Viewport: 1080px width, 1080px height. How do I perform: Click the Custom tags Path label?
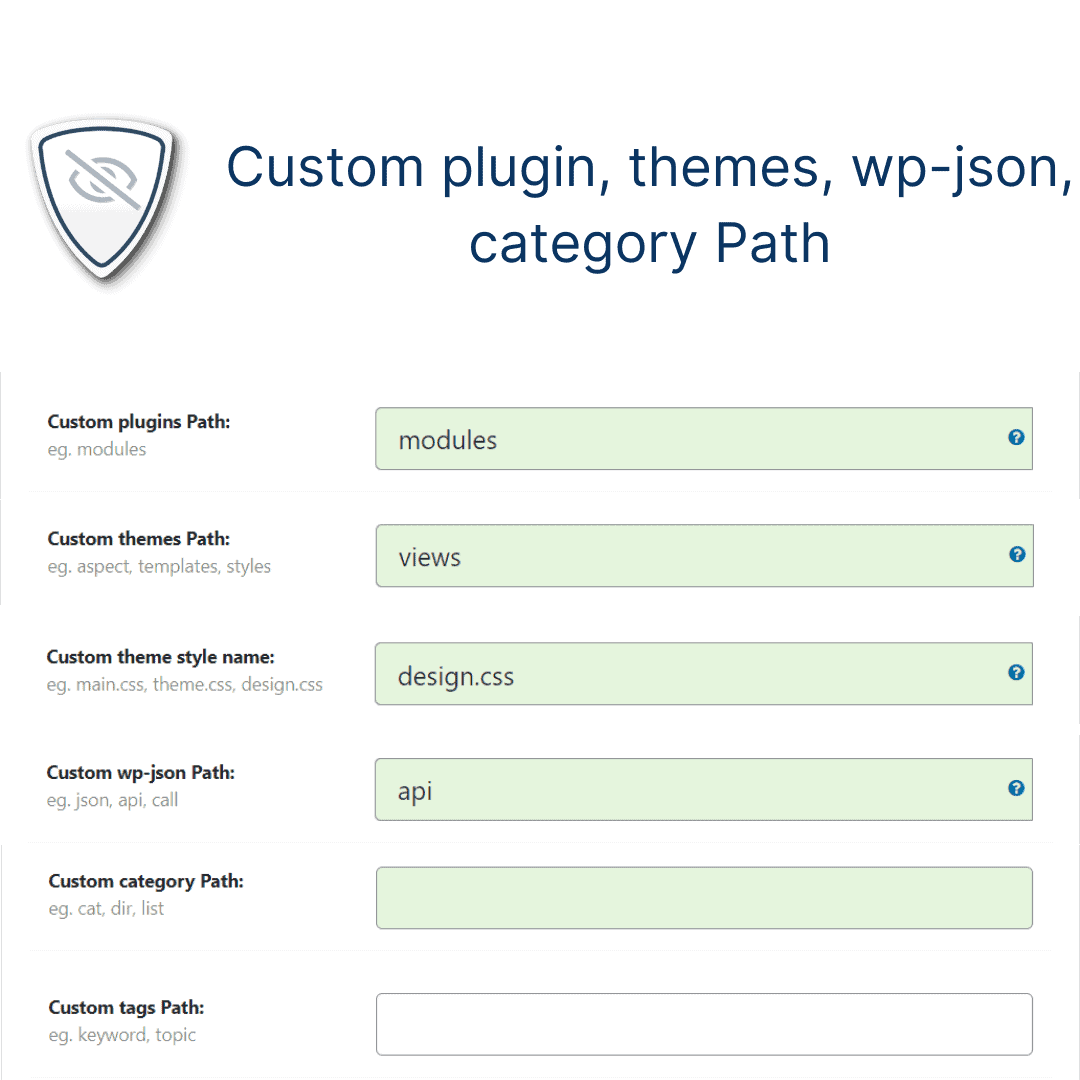126,1007
